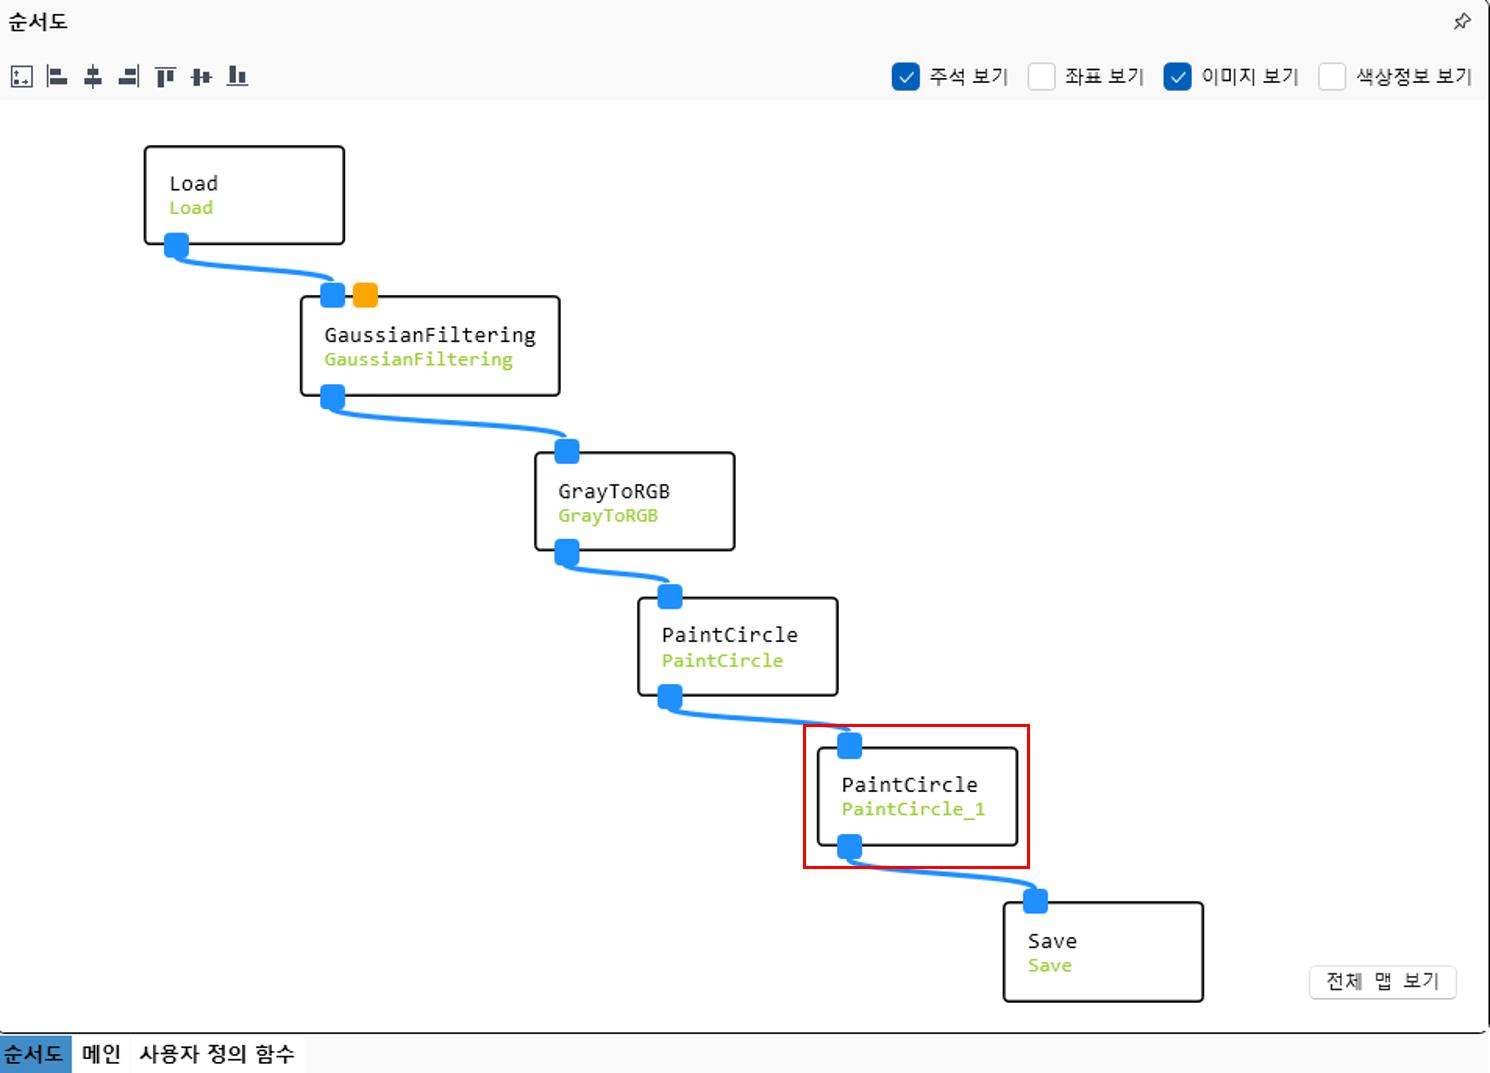
Task: Select the 순서도 tab
Action: point(34,1054)
